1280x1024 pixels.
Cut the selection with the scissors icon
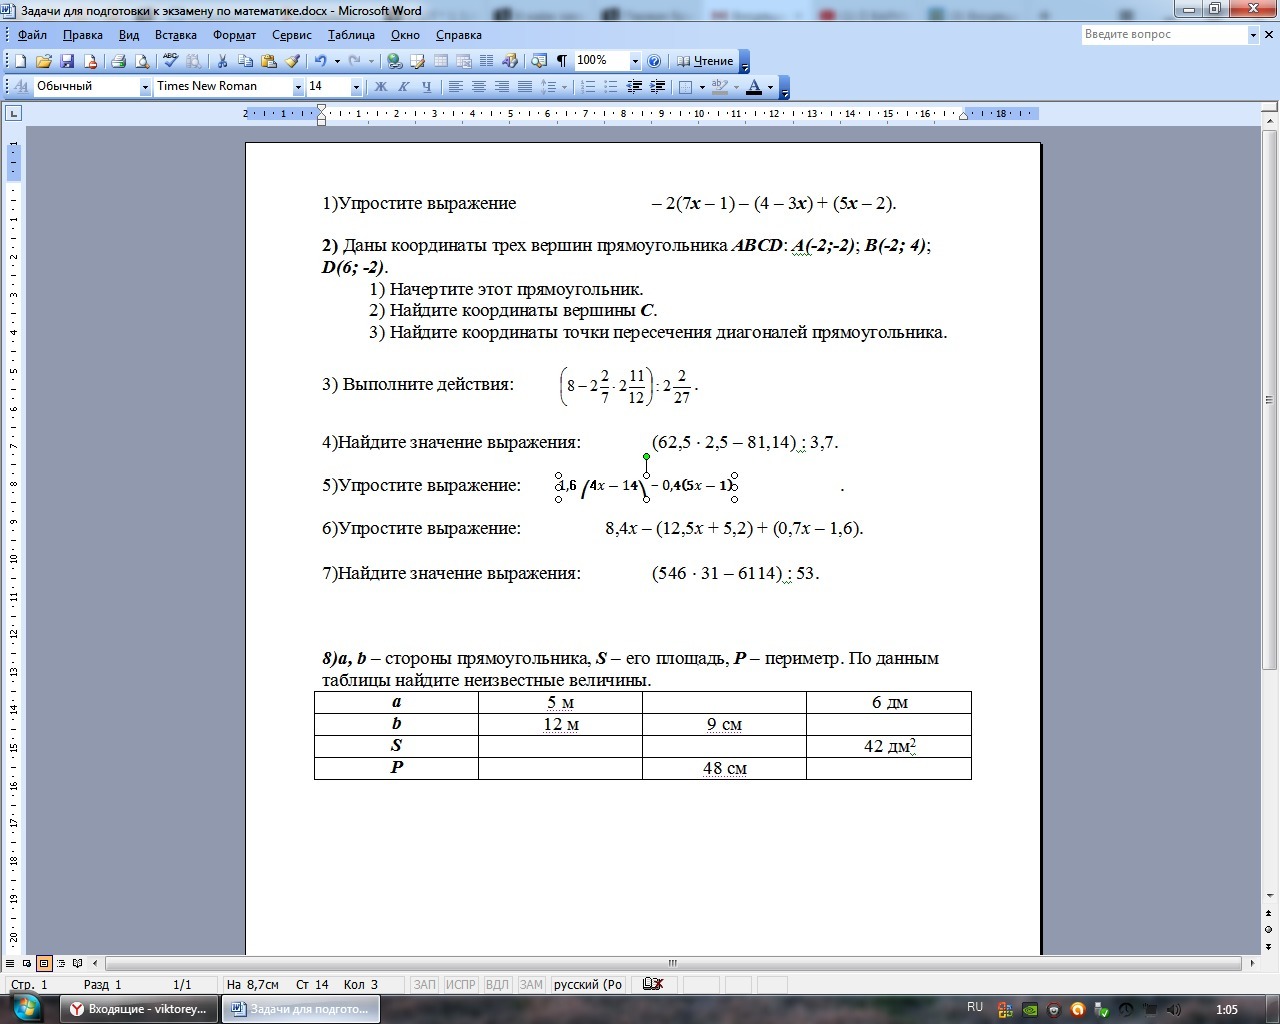click(222, 61)
